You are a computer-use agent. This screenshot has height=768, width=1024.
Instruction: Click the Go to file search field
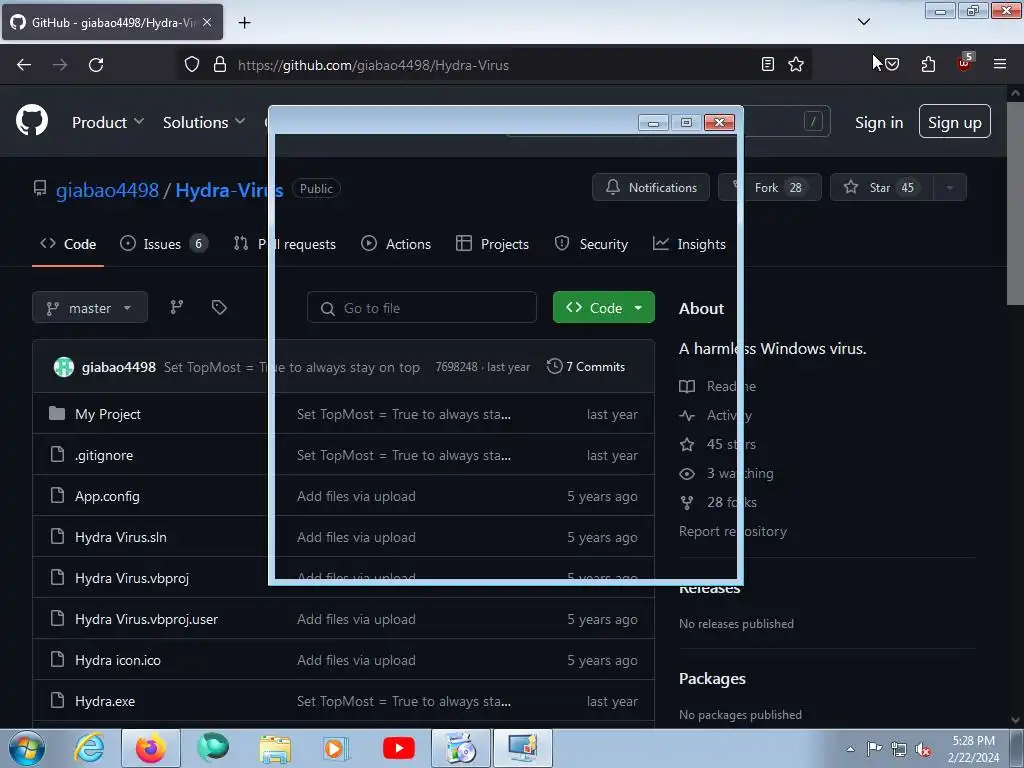tap(422, 308)
